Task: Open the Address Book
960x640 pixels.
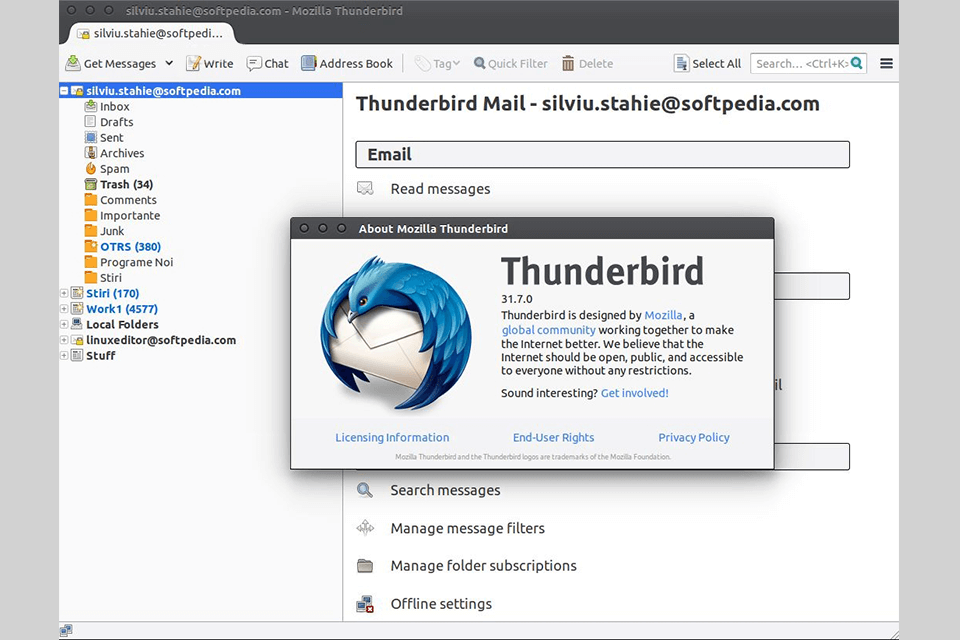Action: (347, 63)
